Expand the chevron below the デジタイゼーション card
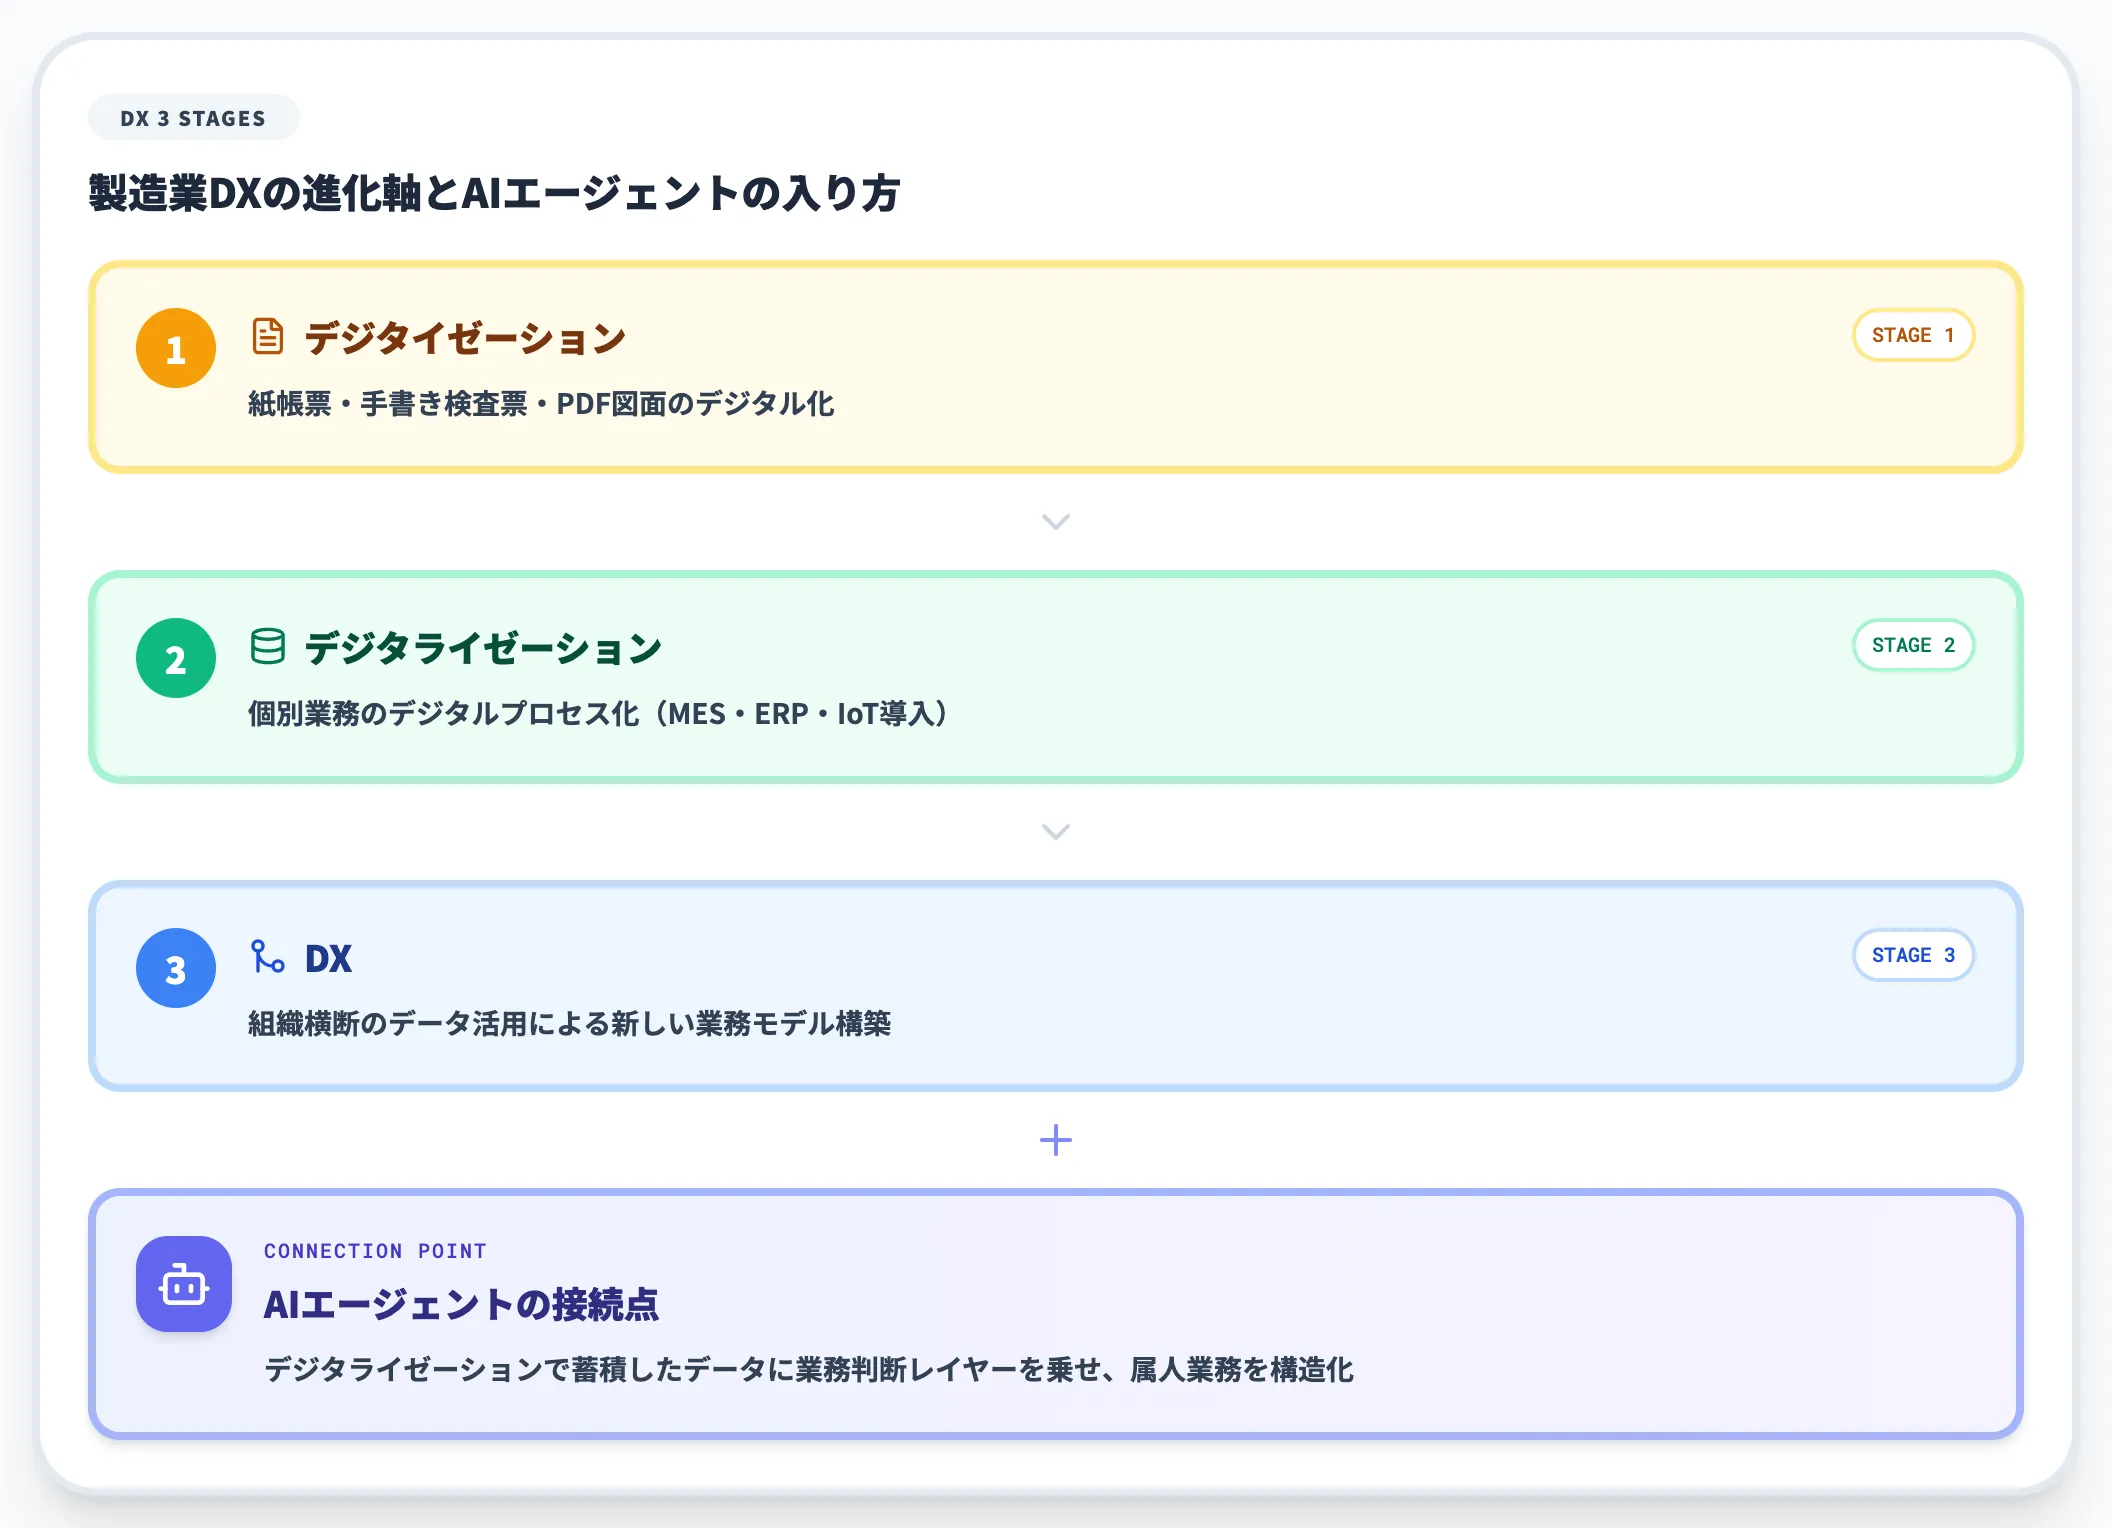Screen dimensions: 2112x1528 1055,522
